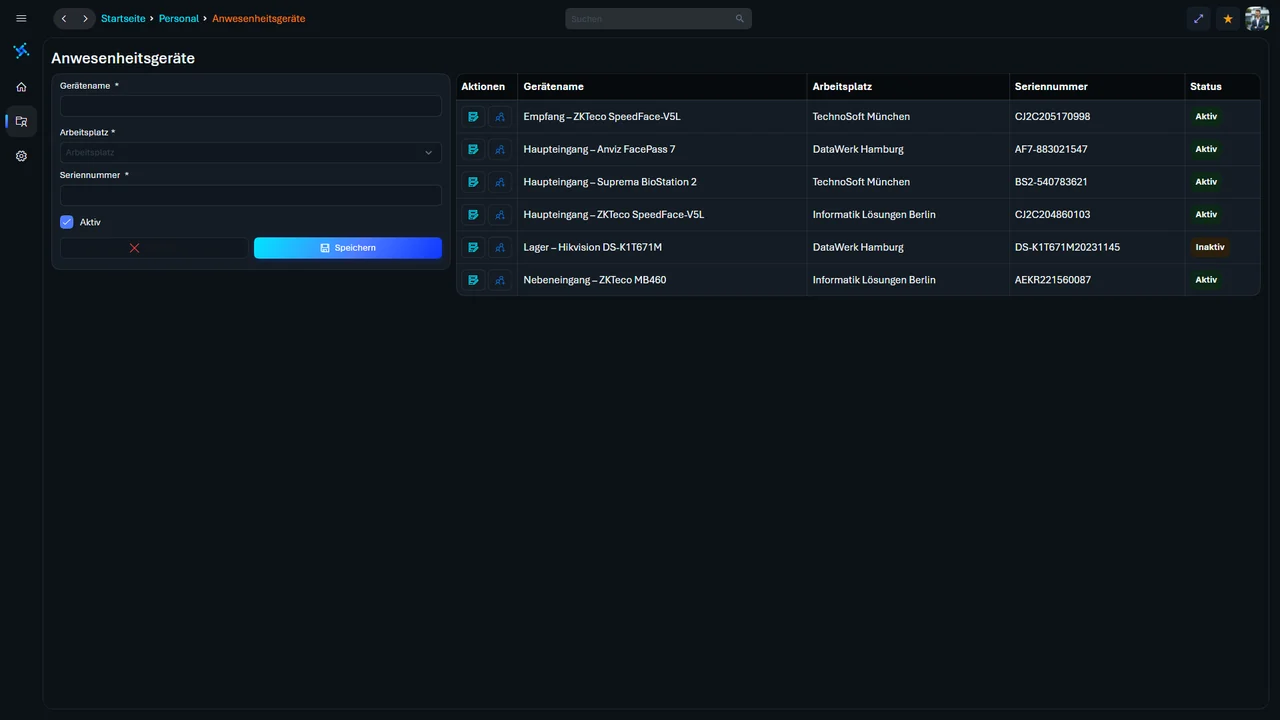Open the Arbeitsplatz dropdown
The image size is (1280, 720).
(x=251, y=153)
